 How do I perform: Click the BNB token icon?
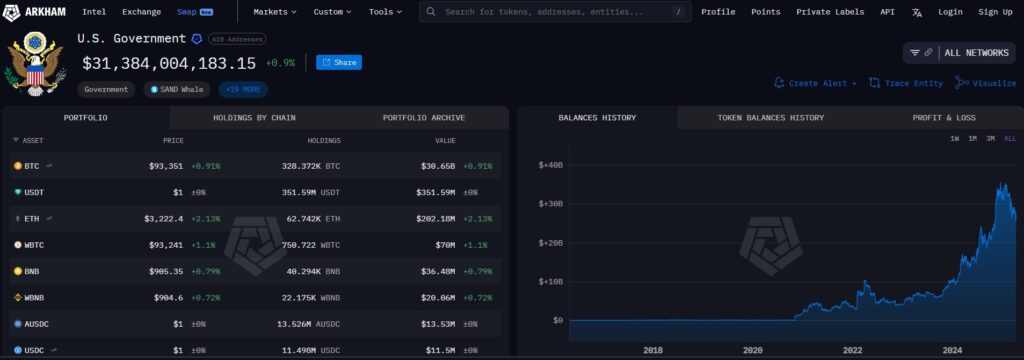point(18,271)
